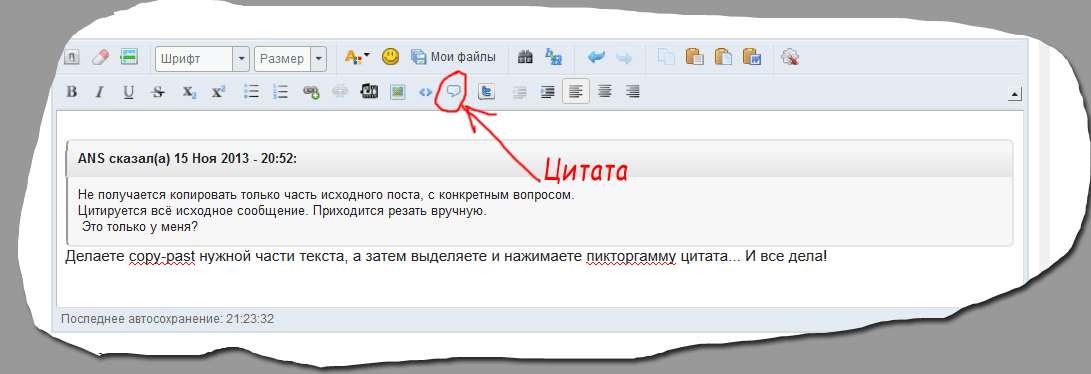Click the blue Undo arrow
The height and width of the screenshot is (374, 1091).
(x=596, y=58)
